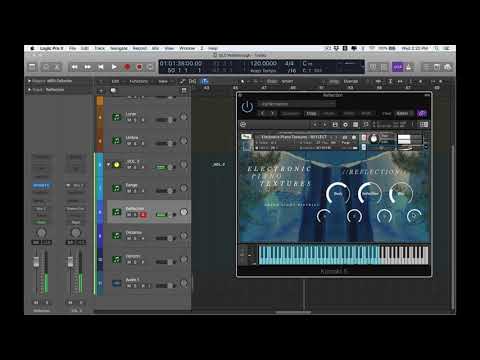The image size is (480, 360).
Task: Click the plug-in Copy button
Action: pos(311,114)
